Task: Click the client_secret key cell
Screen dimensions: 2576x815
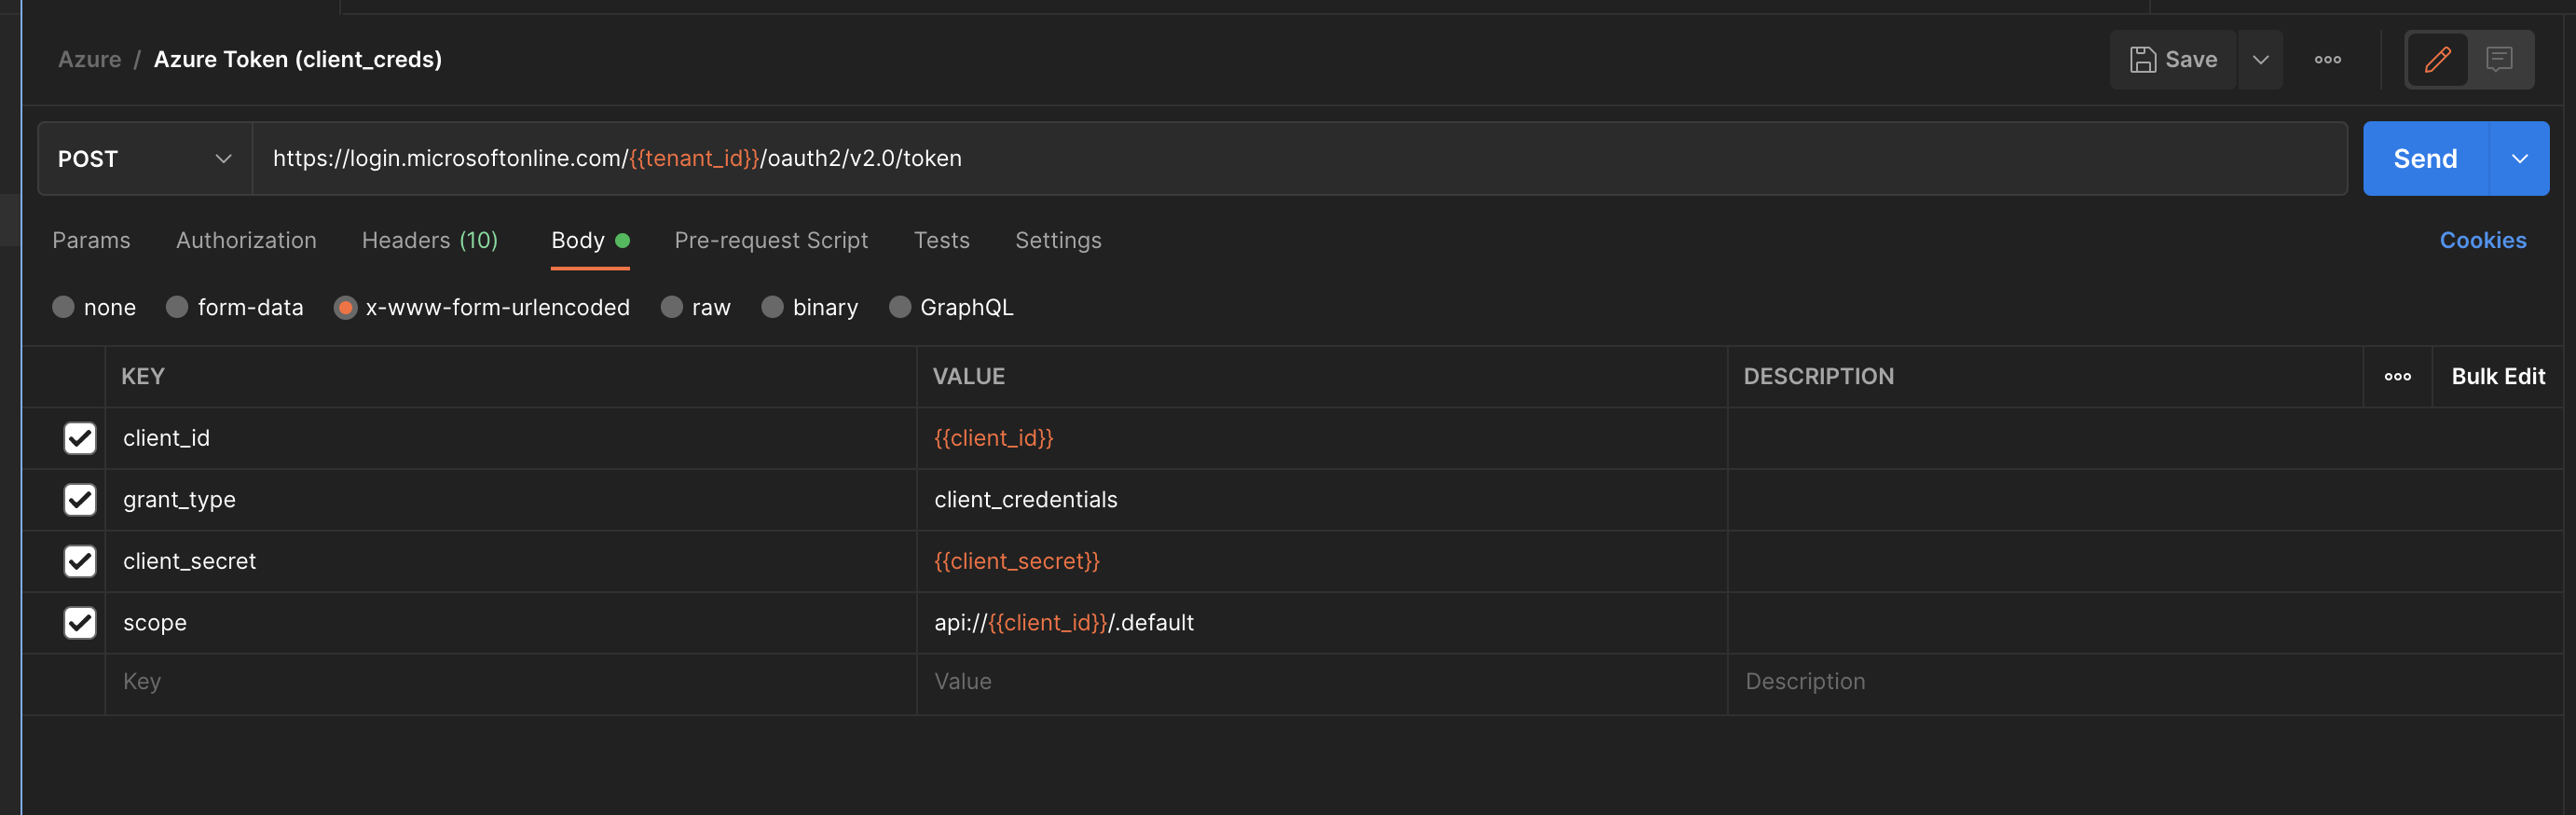Action: pyautogui.click(x=510, y=561)
